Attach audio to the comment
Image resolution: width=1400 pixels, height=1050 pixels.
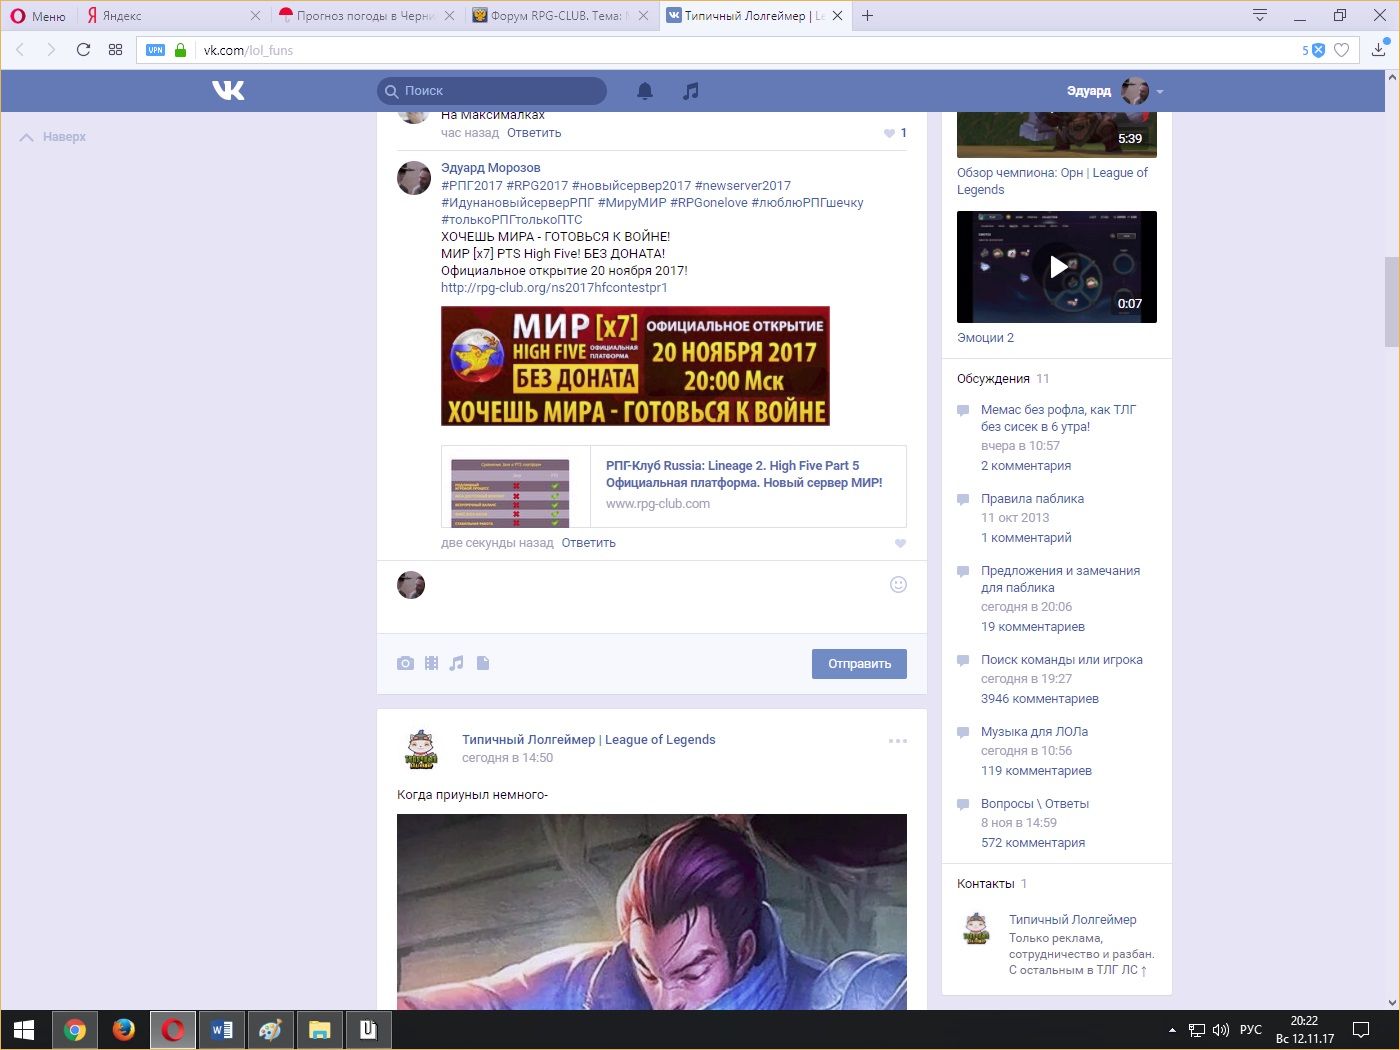(x=457, y=663)
